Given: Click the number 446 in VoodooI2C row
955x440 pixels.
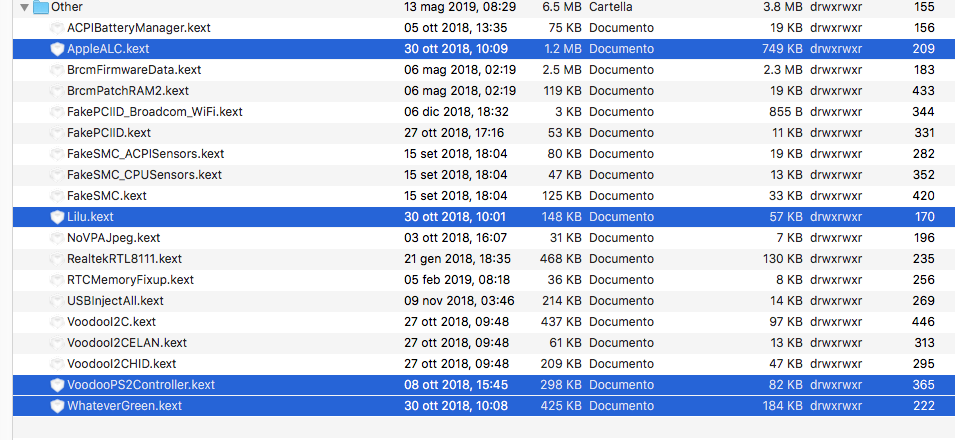Looking at the screenshot, I should click(924, 322).
